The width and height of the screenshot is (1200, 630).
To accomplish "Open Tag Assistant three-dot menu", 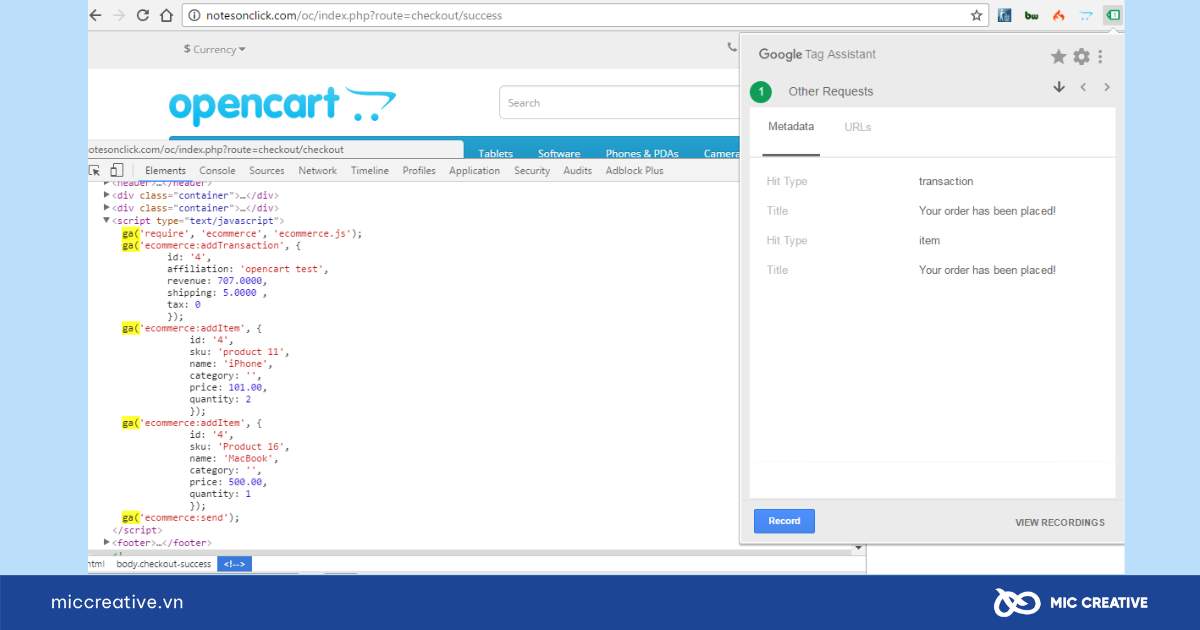I will [1100, 57].
